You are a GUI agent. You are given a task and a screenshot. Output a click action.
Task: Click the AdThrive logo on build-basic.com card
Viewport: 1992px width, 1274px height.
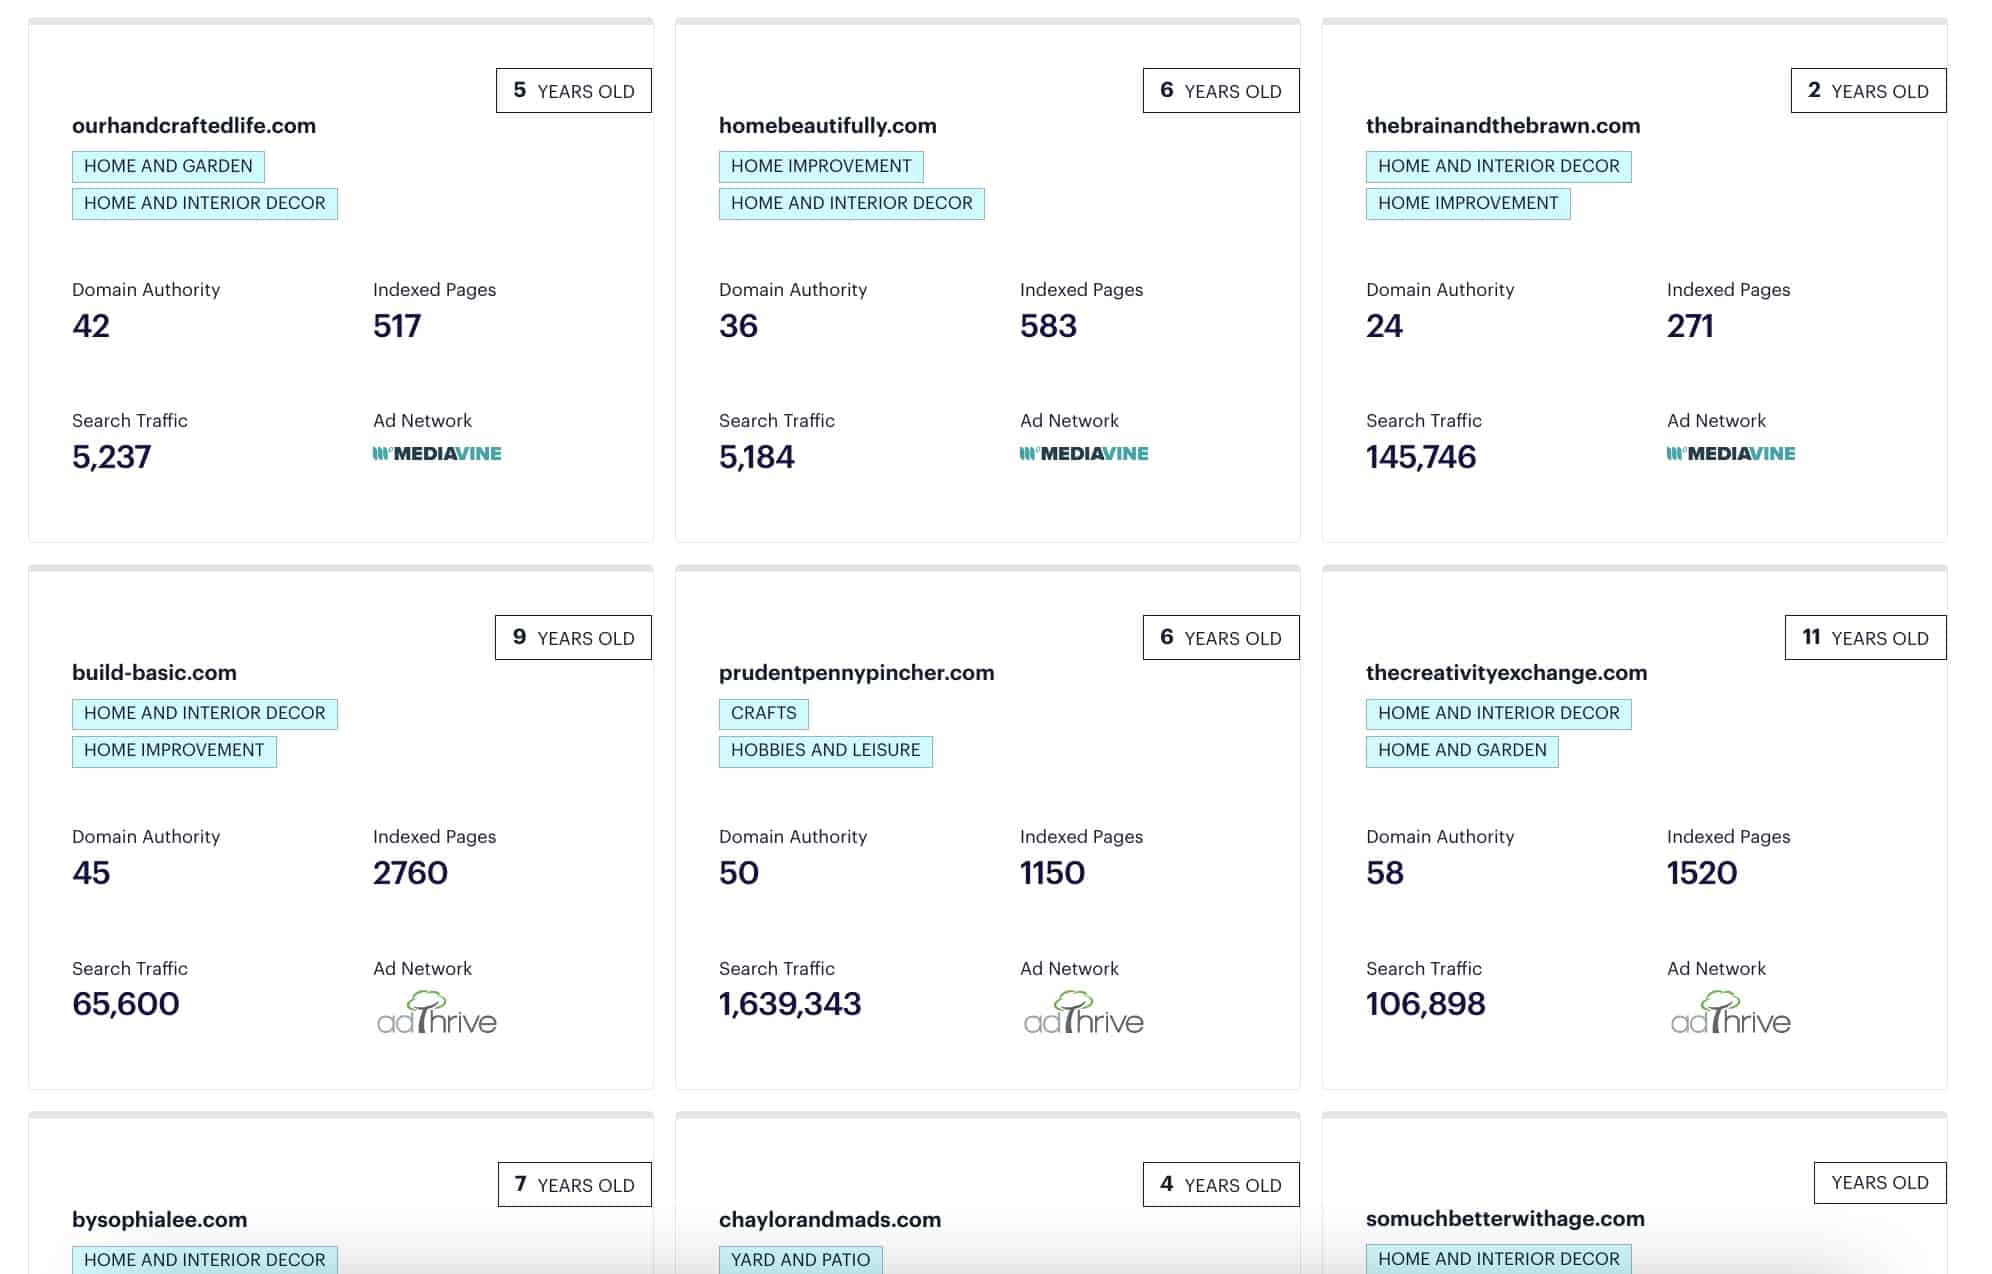click(437, 1013)
